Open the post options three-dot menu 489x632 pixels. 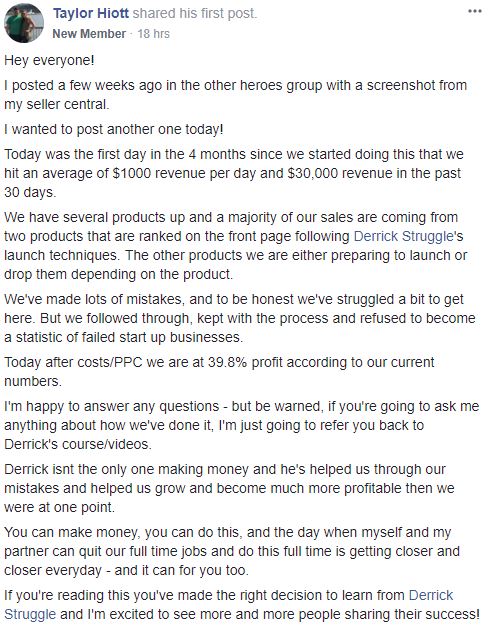pos(474,12)
